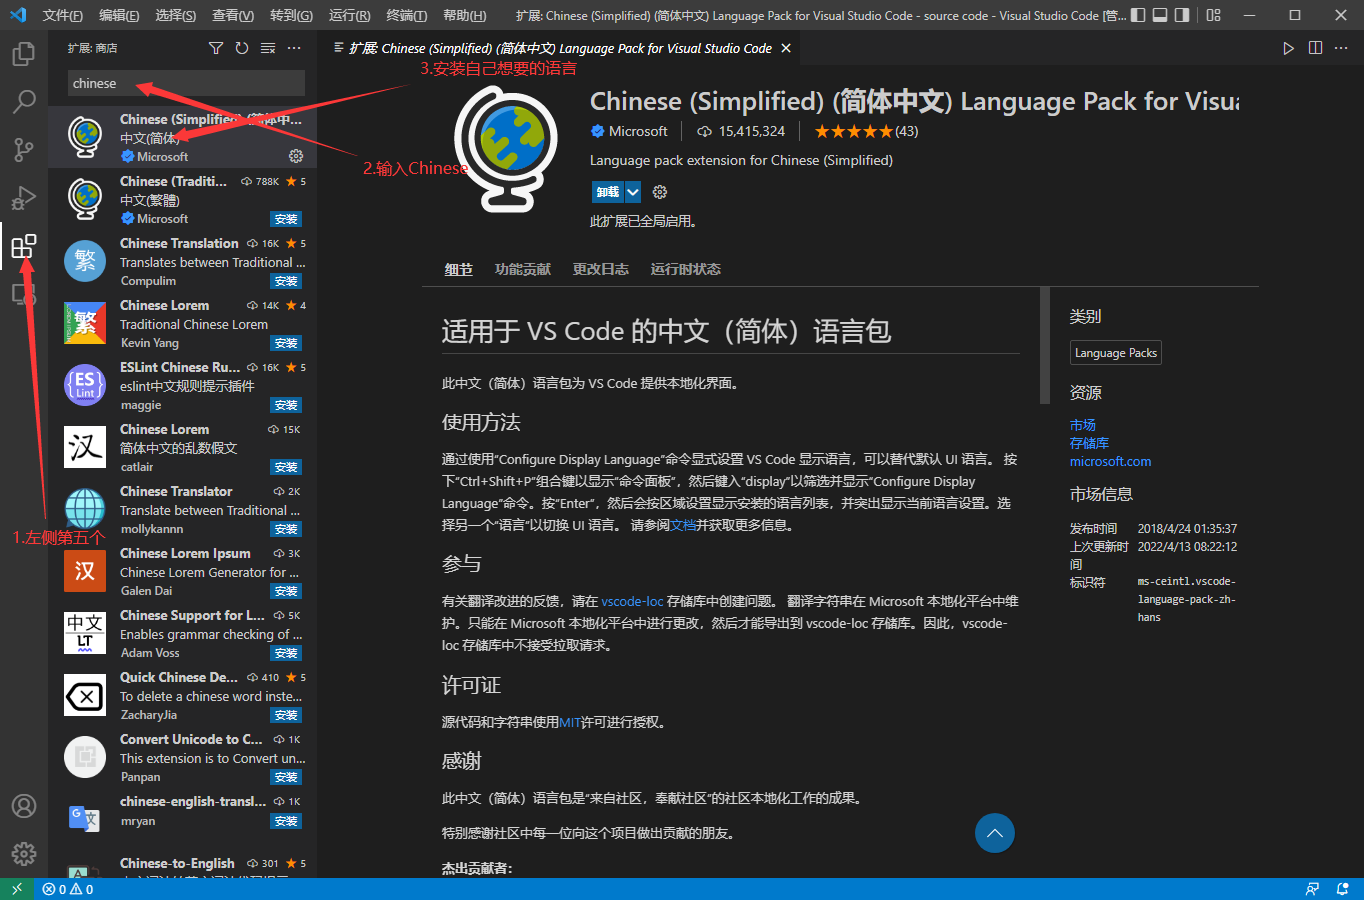The height and width of the screenshot is (900, 1364).
Task: Open the vscode-loc repository link
Action: pos(632,601)
